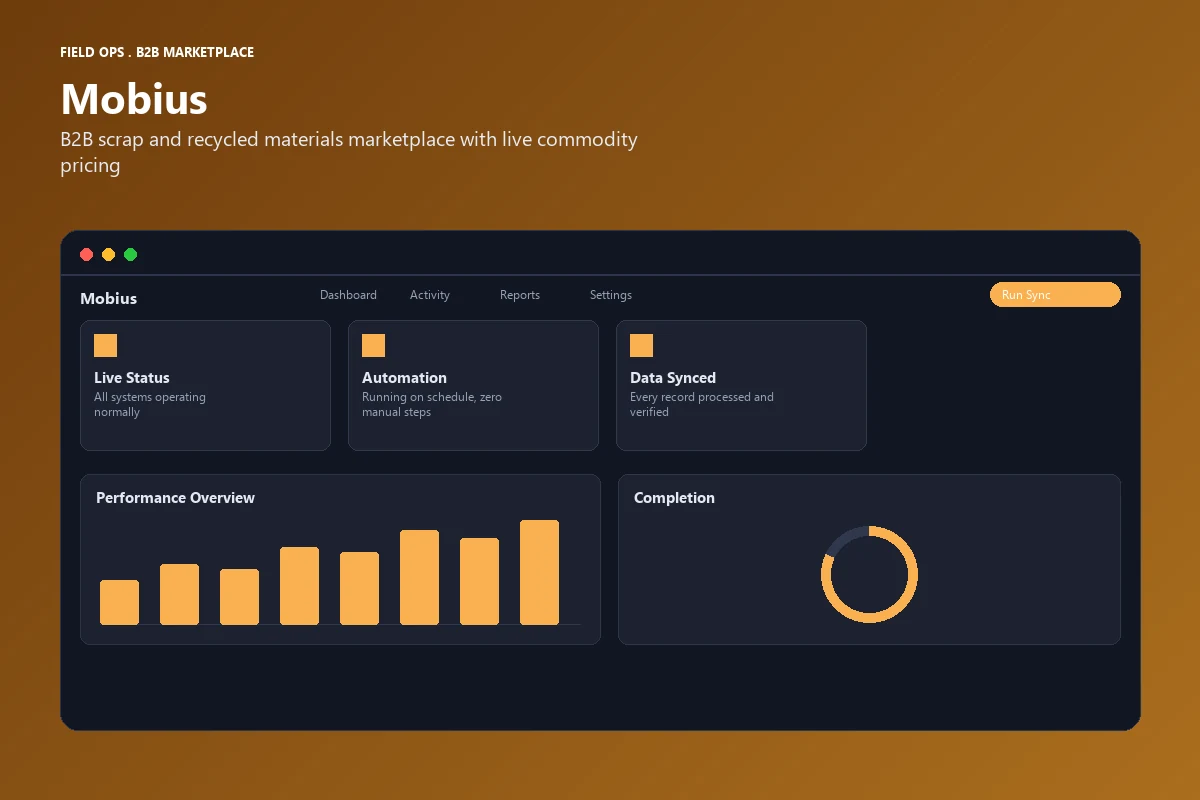Open the Dashboard tab
The height and width of the screenshot is (800, 1200).
point(348,295)
